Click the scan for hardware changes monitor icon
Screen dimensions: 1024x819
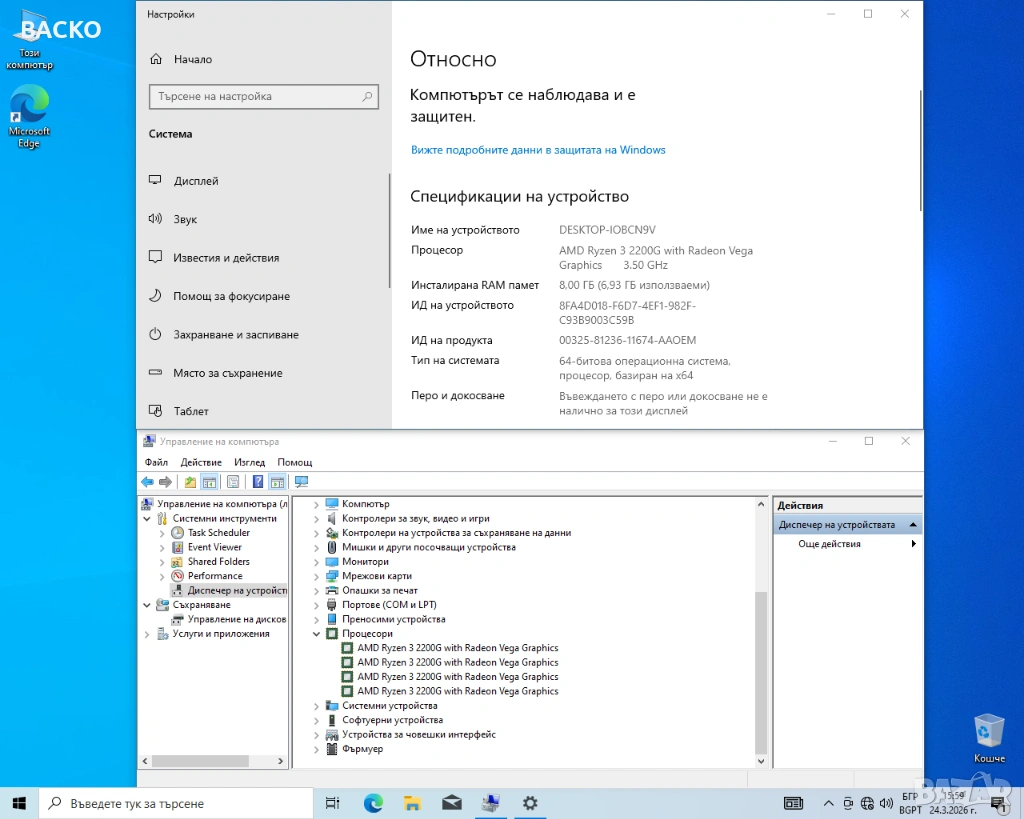click(301, 482)
